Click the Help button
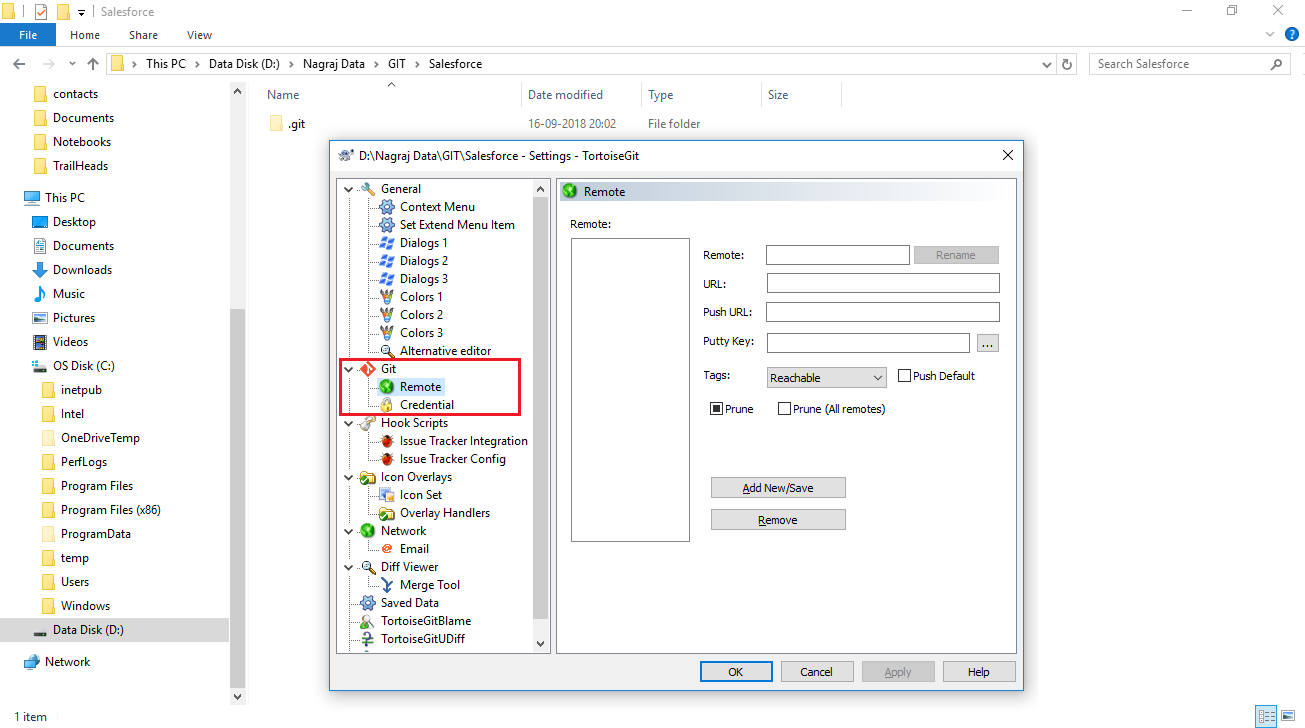The image size is (1305, 728). tap(979, 672)
